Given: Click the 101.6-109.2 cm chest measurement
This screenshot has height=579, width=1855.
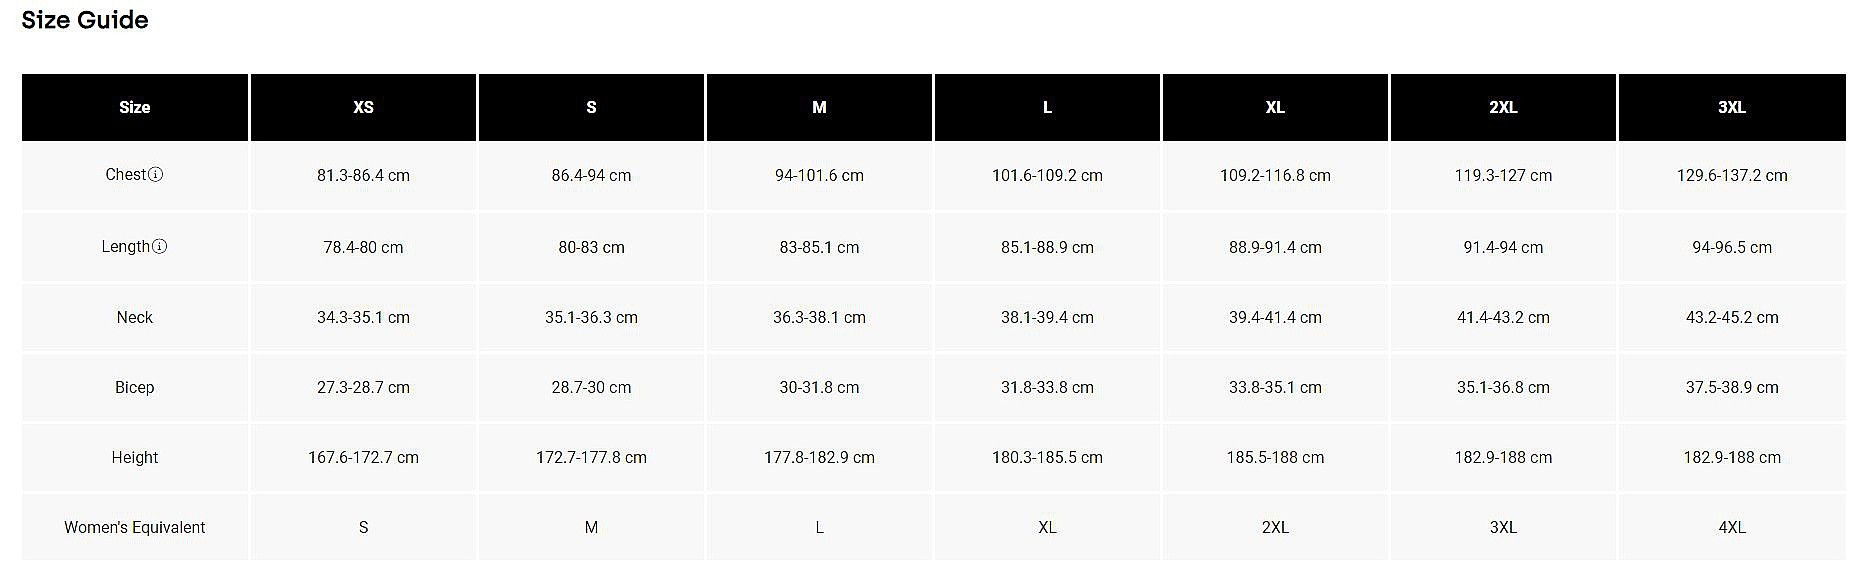Looking at the screenshot, I should [1047, 175].
